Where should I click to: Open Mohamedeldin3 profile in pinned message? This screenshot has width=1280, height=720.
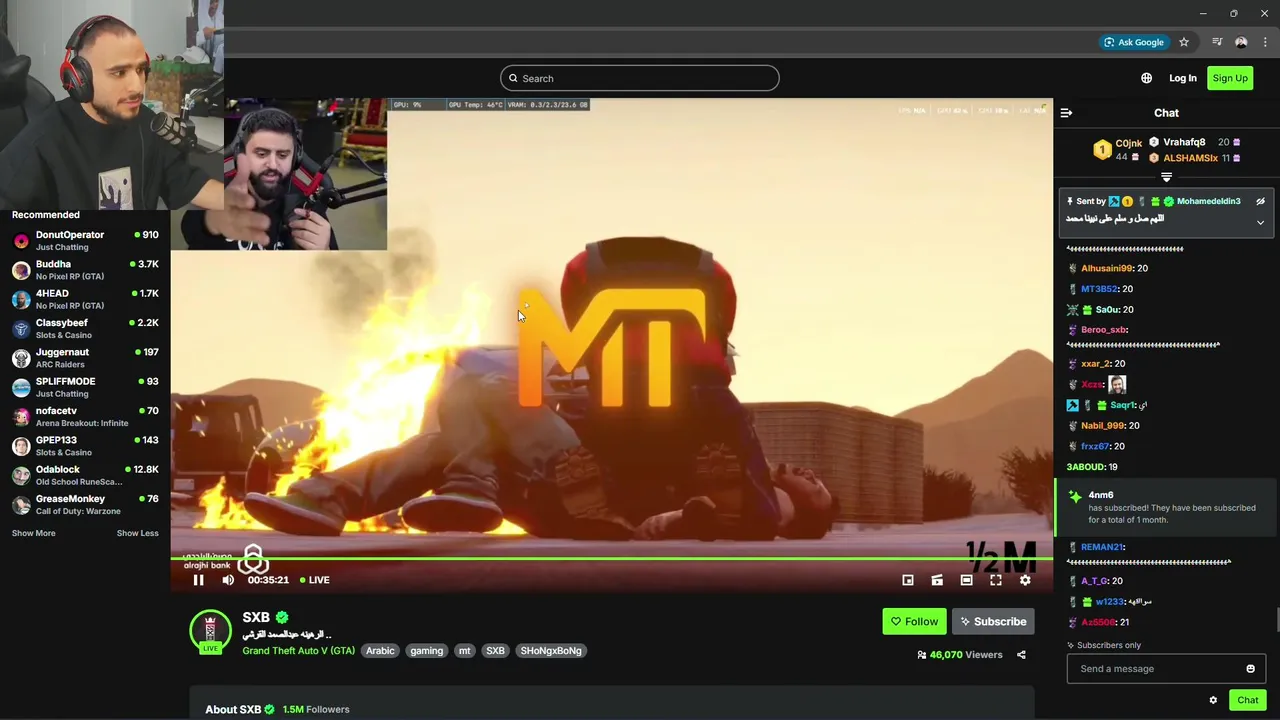1208,201
